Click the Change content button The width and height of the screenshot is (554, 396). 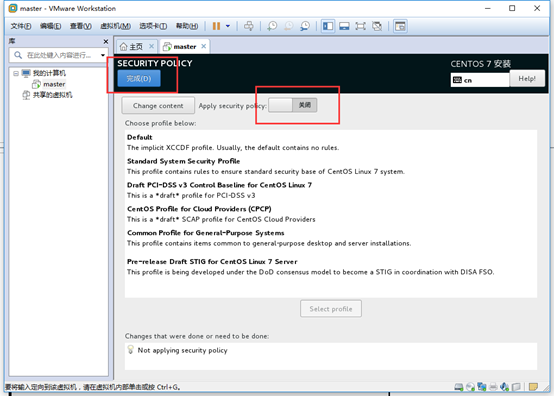click(x=158, y=106)
